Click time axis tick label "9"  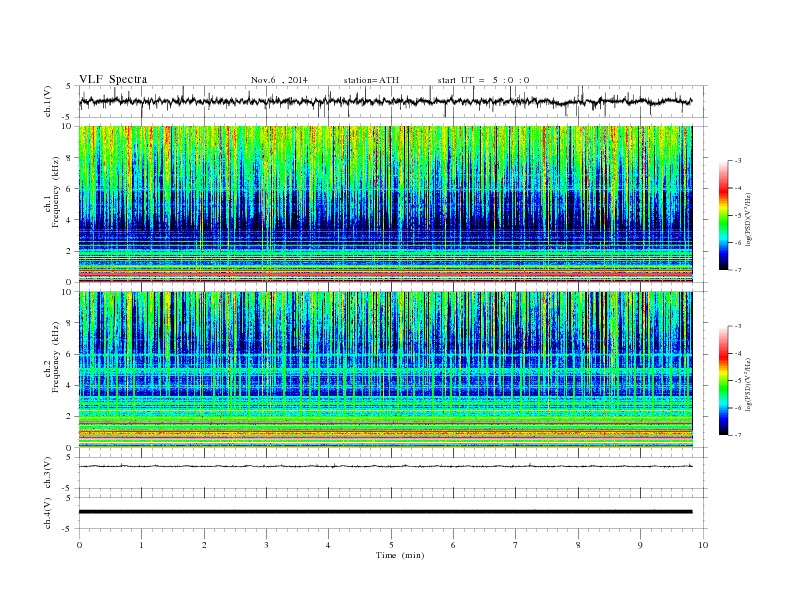click(x=640, y=545)
